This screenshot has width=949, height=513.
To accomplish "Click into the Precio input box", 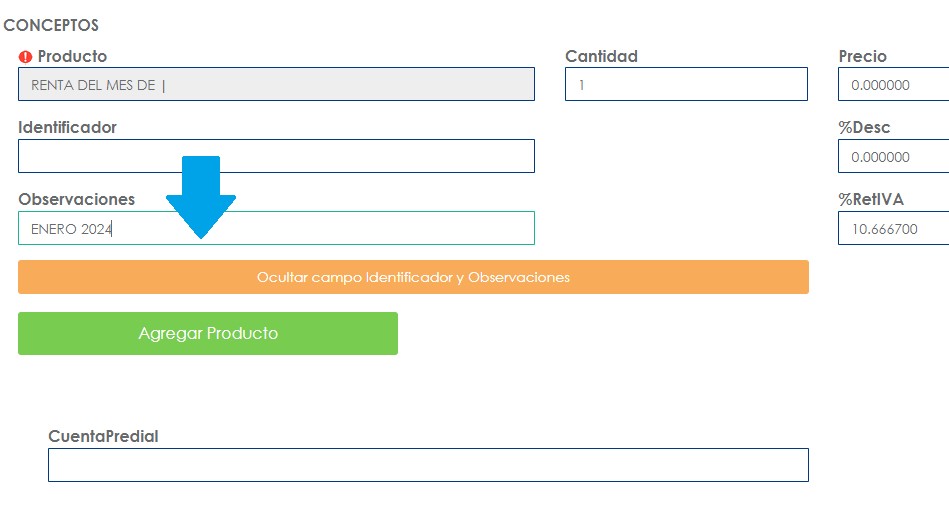I will pos(893,85).
